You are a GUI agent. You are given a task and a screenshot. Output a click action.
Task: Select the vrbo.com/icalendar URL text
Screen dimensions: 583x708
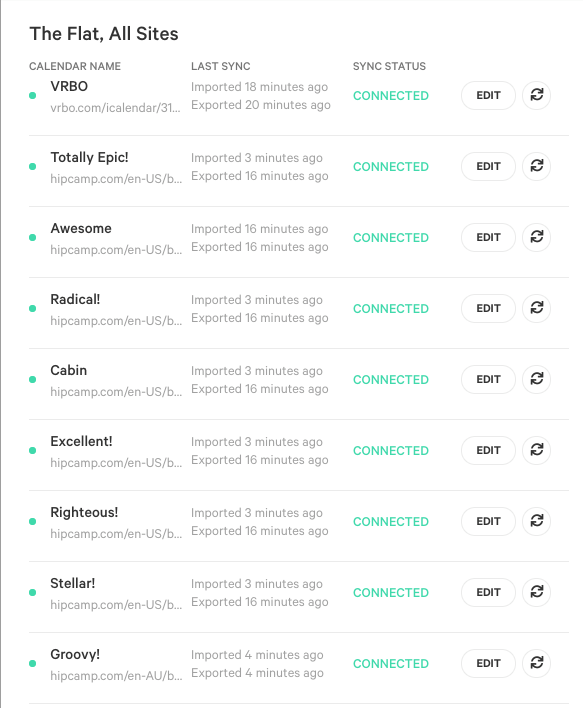(115, 108)
